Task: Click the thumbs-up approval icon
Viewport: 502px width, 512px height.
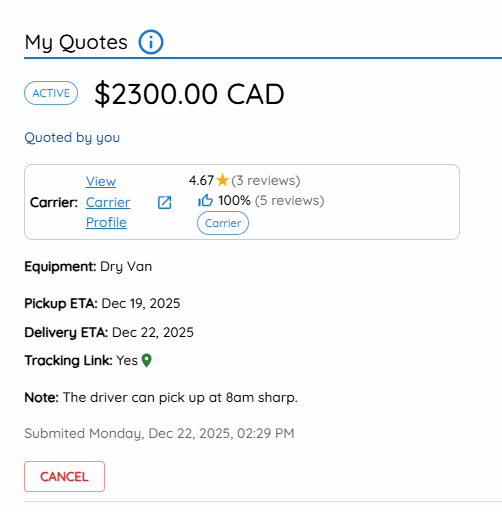Action: [x=205, y=200]
